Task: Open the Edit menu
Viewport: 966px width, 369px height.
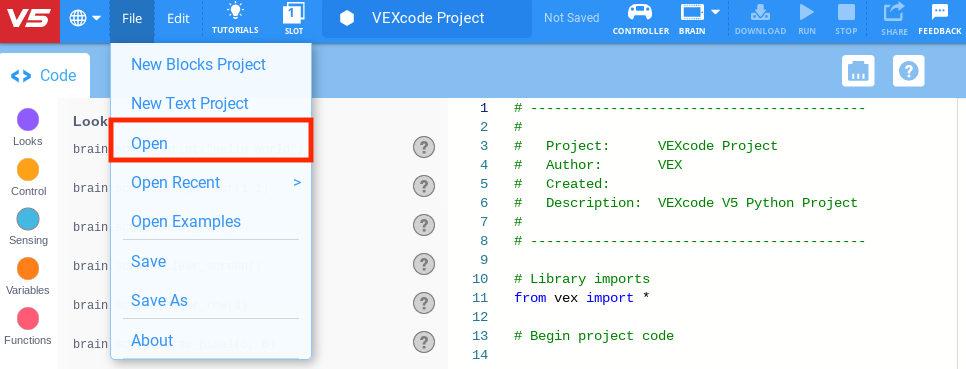Action: coord(178,18)
